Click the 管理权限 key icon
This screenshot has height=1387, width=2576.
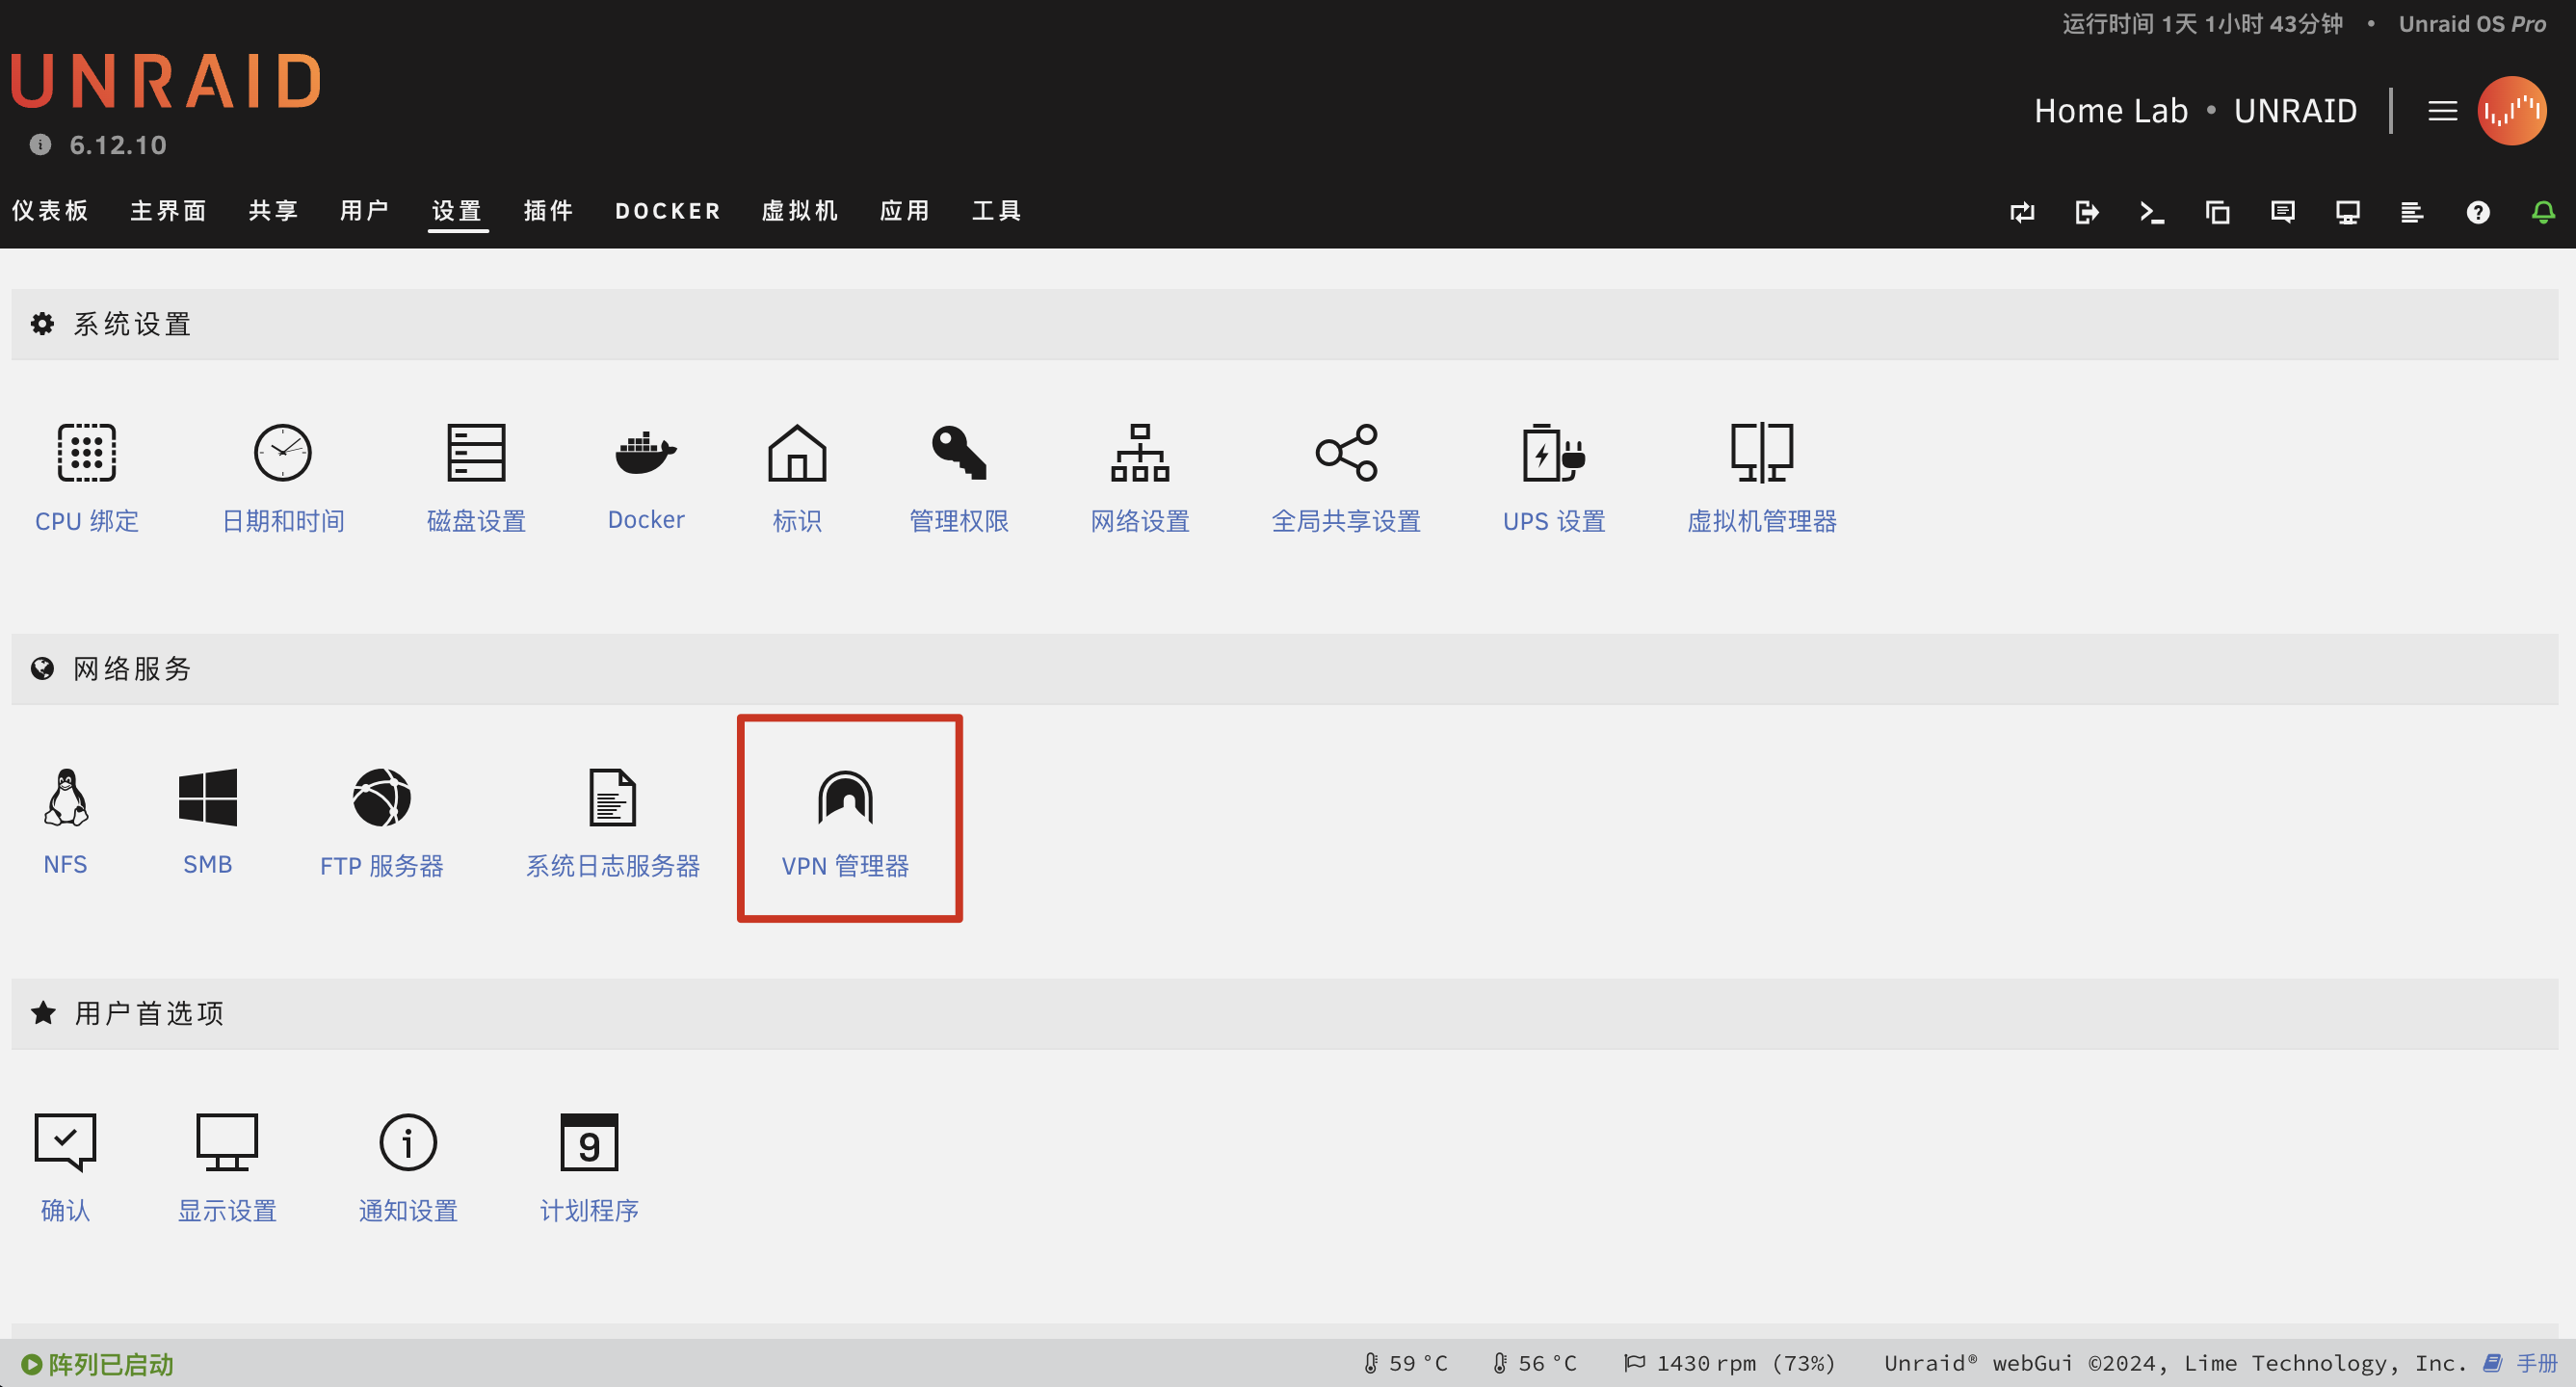click(958, 453)
